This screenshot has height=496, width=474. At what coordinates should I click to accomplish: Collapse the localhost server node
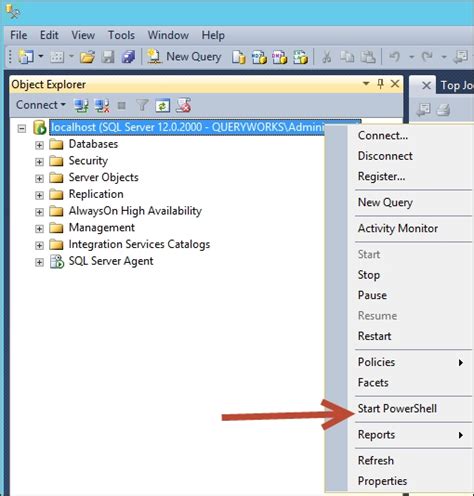pyautogui.click(x=22, y=128)
